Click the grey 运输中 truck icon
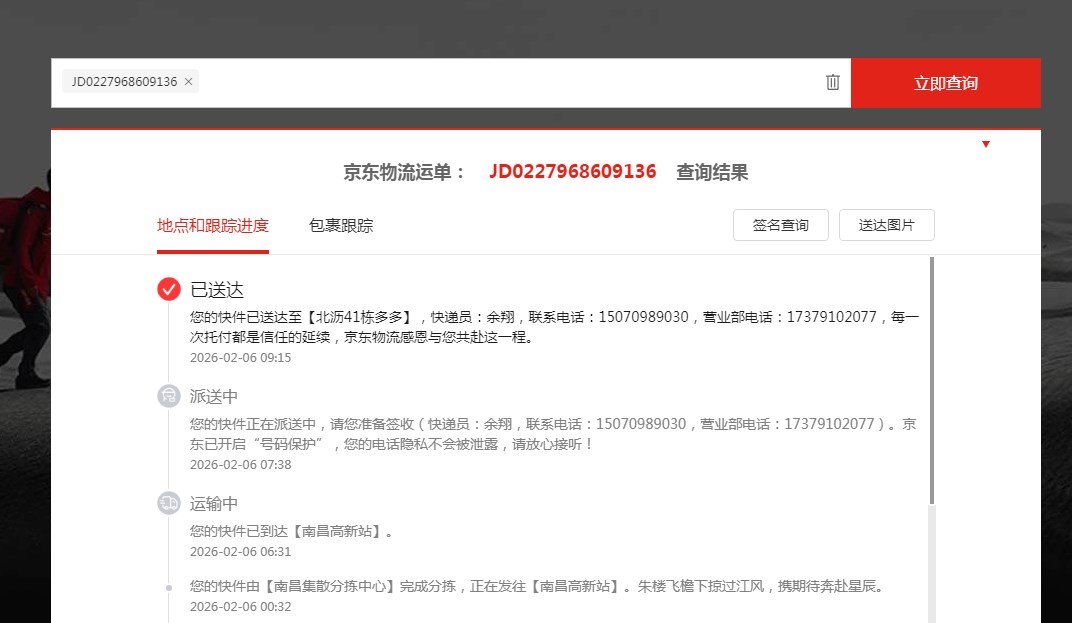This screenshot has height=623, width=1072. pyautogui.click(x=169, y=503)
